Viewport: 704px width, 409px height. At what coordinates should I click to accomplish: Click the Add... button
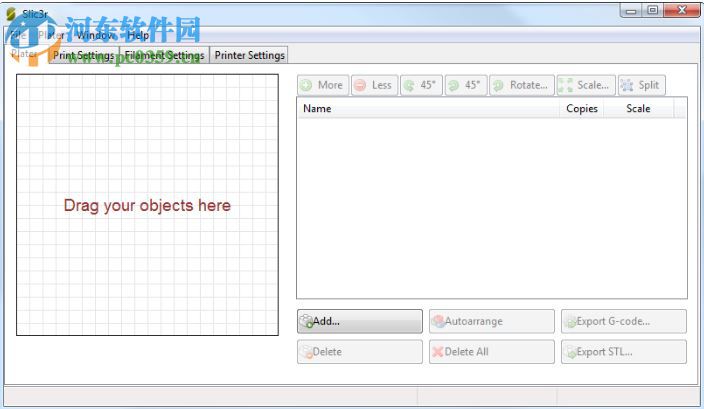360,321
